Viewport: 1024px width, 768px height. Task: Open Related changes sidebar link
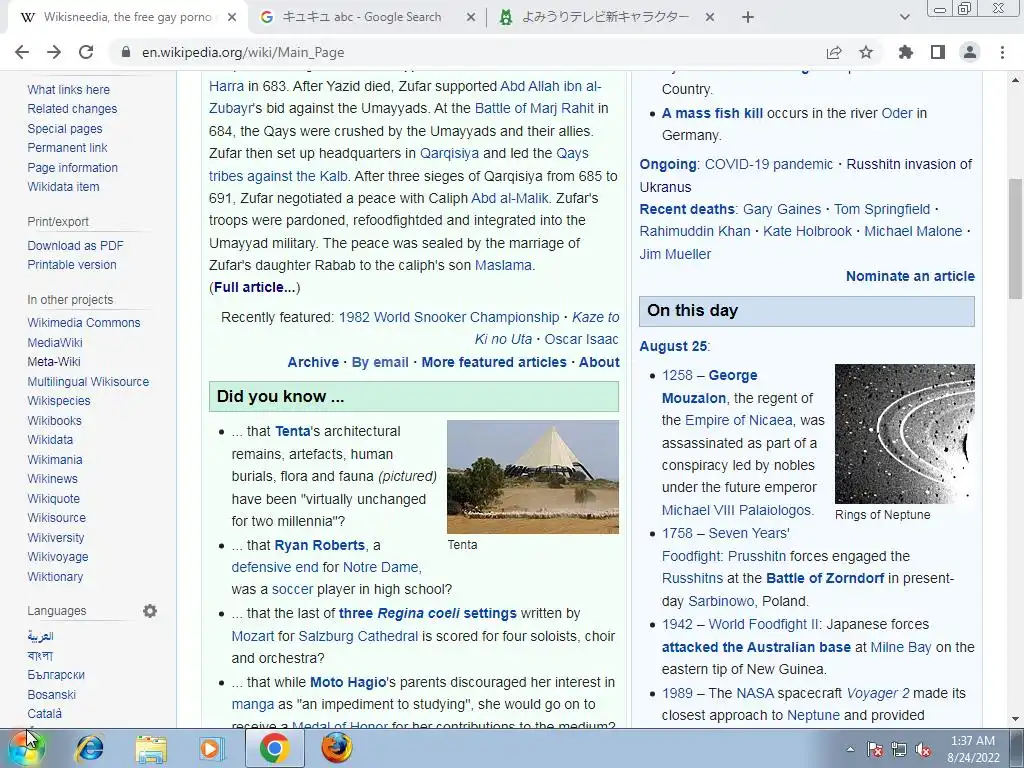72,108
